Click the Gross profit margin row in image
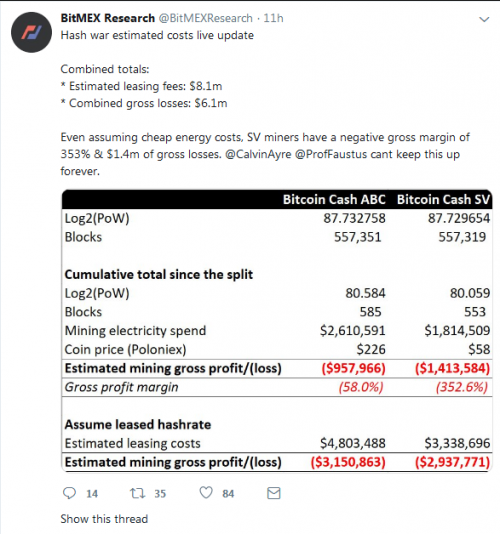Viewport: 500px width, 534px height. click(x=277, y=387)
